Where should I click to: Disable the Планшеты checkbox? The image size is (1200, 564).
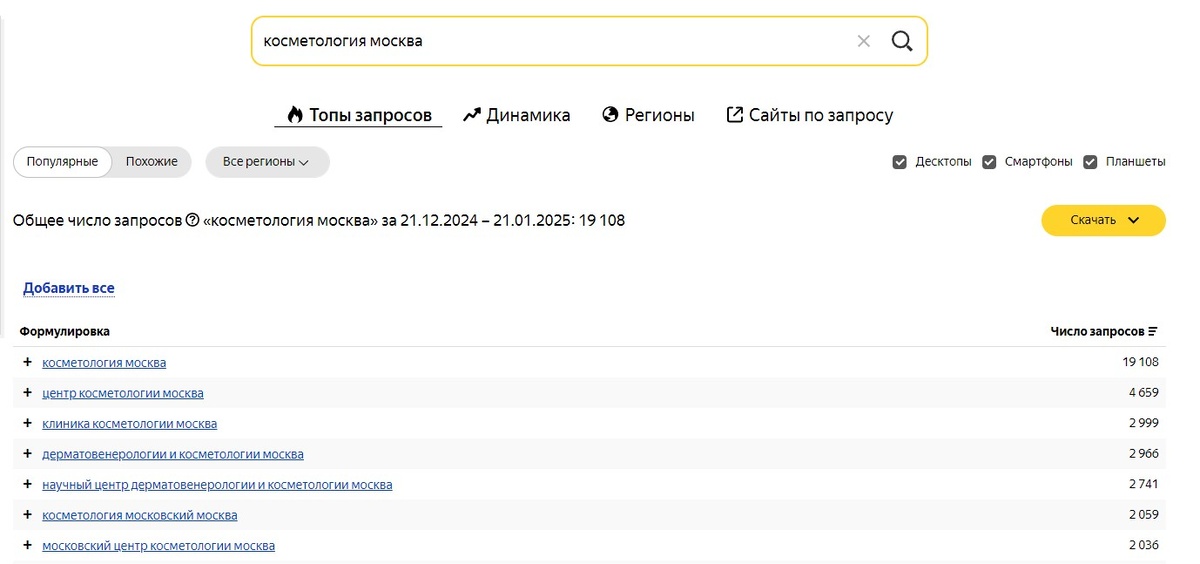click(1091, 162)
